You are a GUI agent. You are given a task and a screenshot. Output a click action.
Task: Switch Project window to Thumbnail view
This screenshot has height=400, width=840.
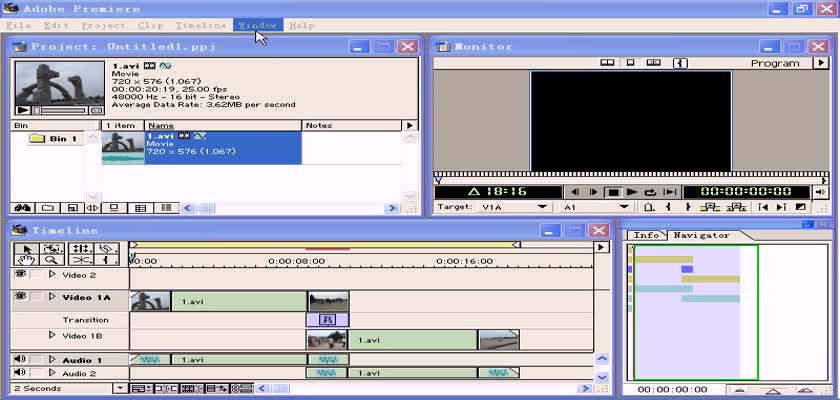pos(140,208)
